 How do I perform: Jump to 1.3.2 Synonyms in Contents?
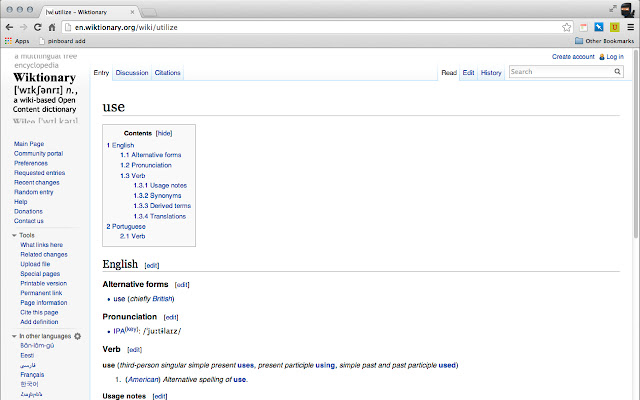[158, 196]
